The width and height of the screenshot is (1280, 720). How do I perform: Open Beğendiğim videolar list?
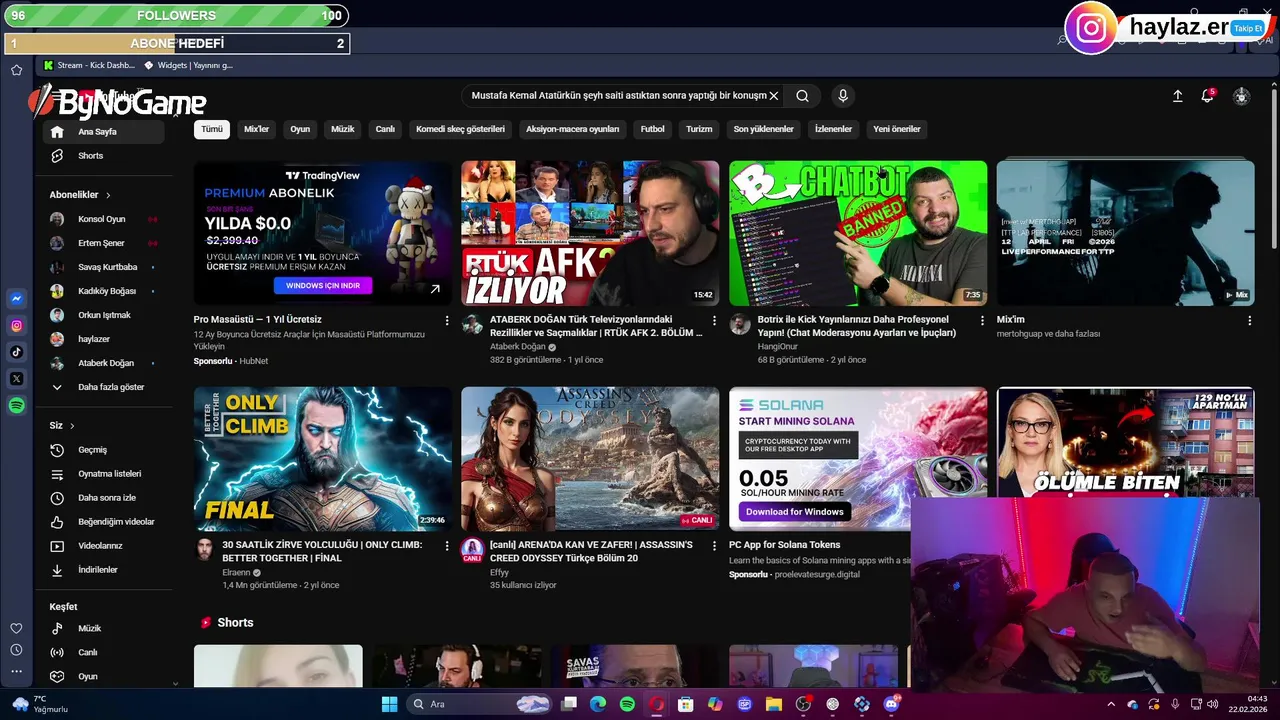click(103, 522)
